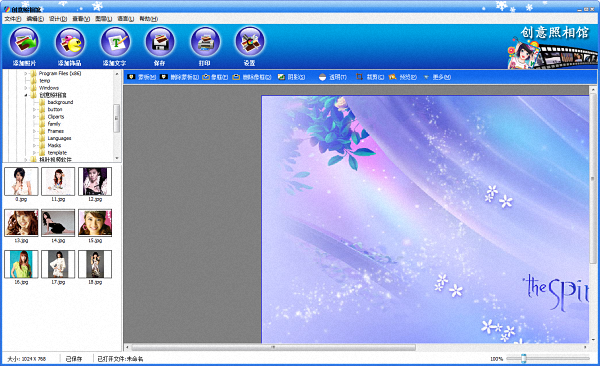Expand the Program Files (x86) folder node
This screenshot has width=600, height=366.
[x=26, y=74]
